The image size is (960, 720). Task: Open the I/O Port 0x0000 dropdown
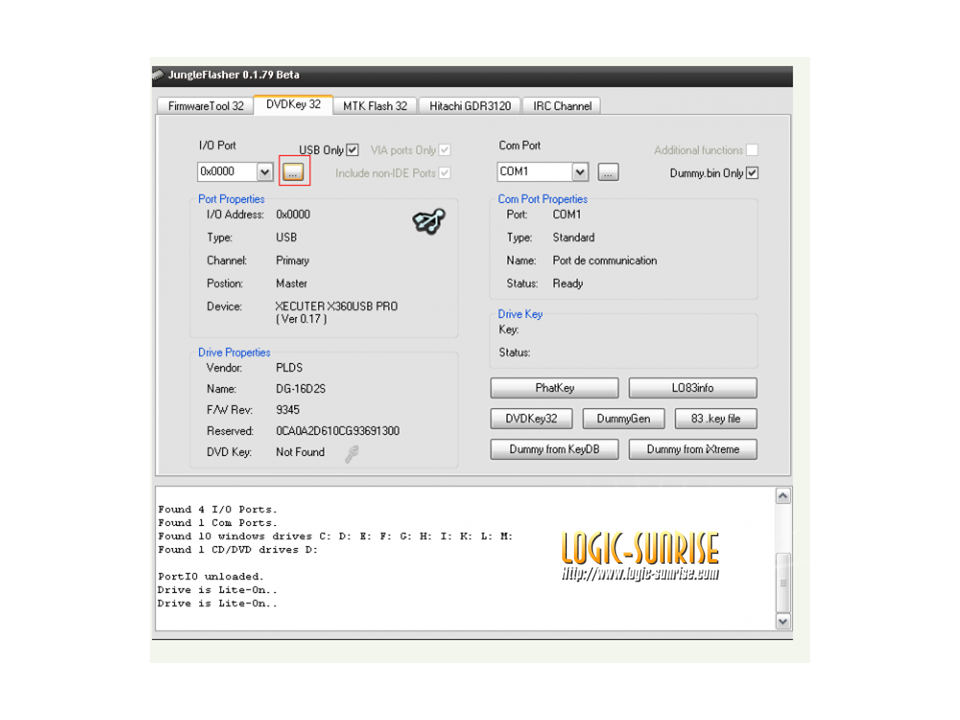(265, 172)
